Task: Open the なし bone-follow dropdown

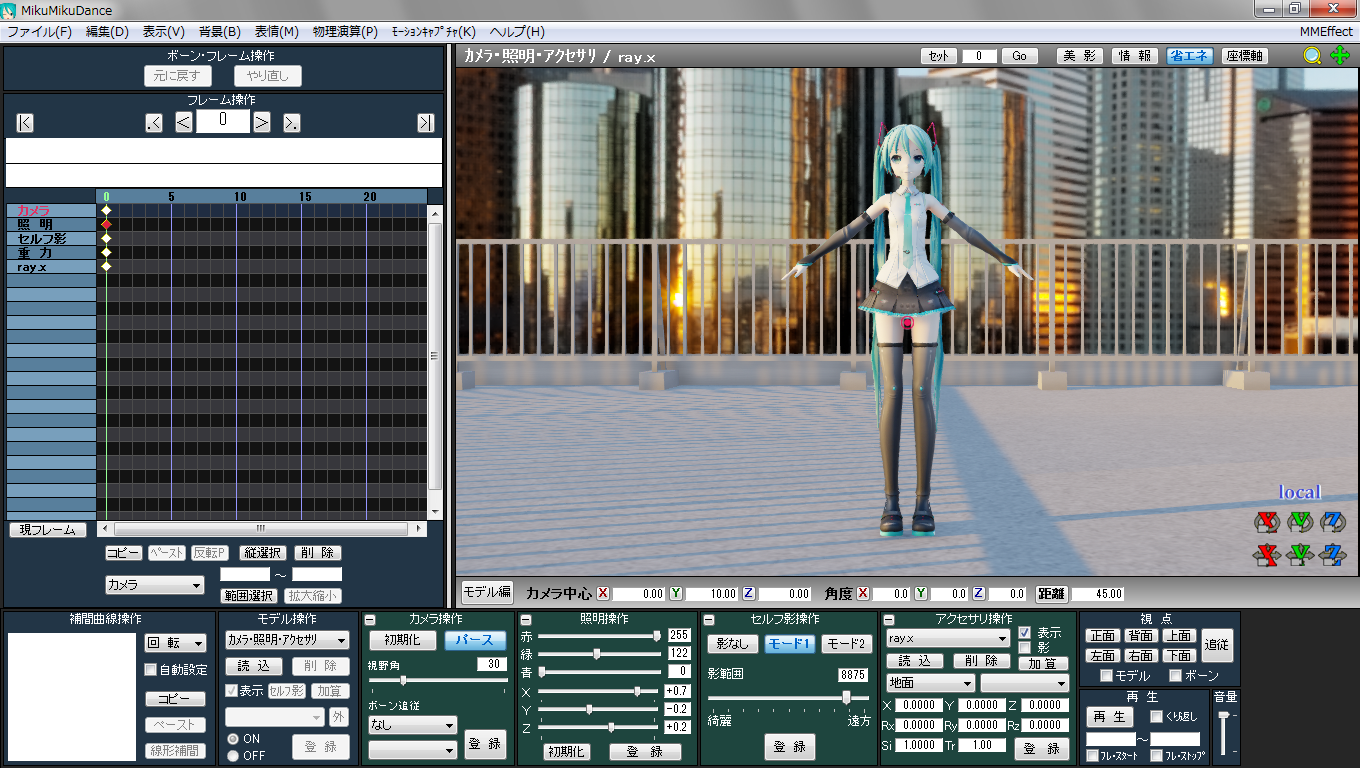Action: 412,725
